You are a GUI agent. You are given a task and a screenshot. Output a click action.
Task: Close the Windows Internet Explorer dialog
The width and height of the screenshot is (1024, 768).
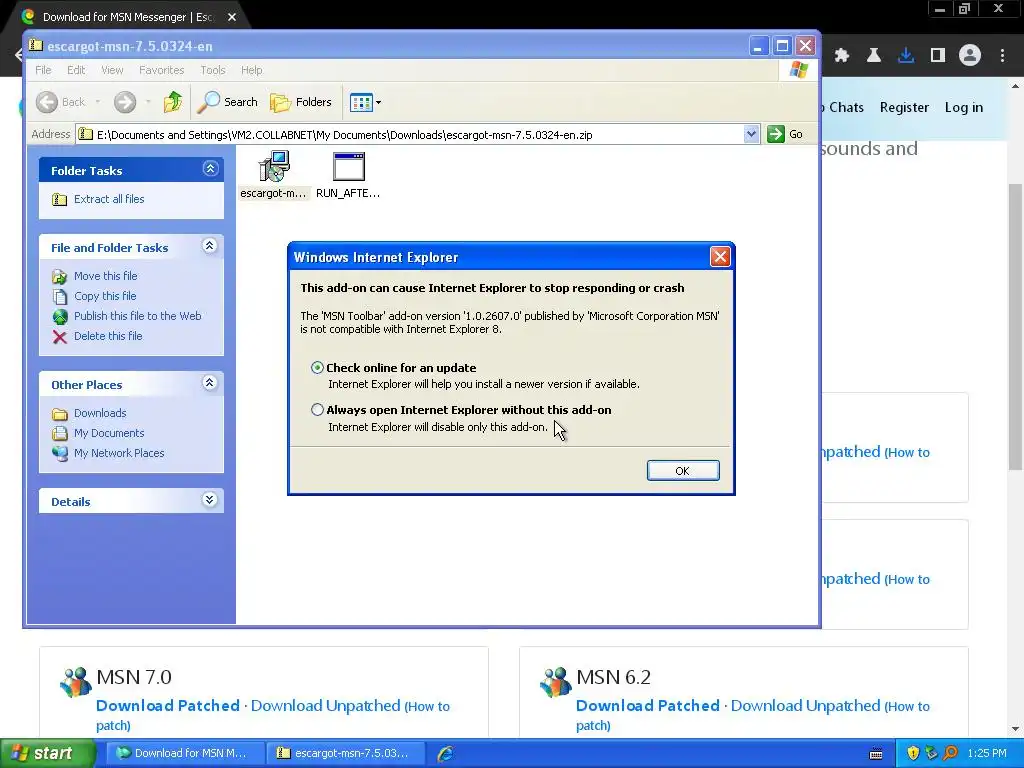[x=720, y=257]
